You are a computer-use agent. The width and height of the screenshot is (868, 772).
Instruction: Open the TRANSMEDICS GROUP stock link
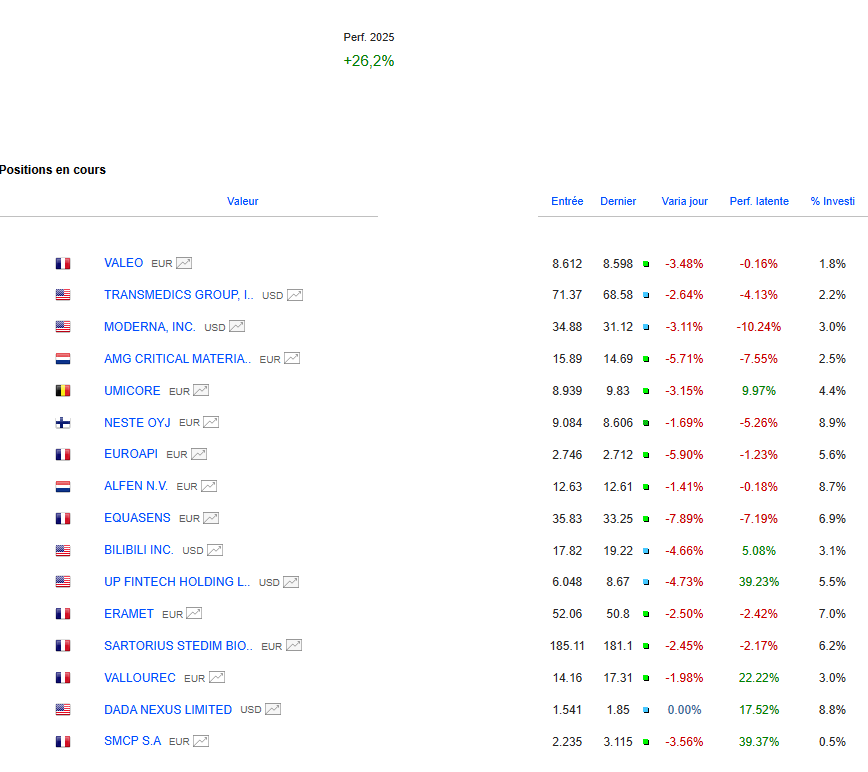pos(178,295)
